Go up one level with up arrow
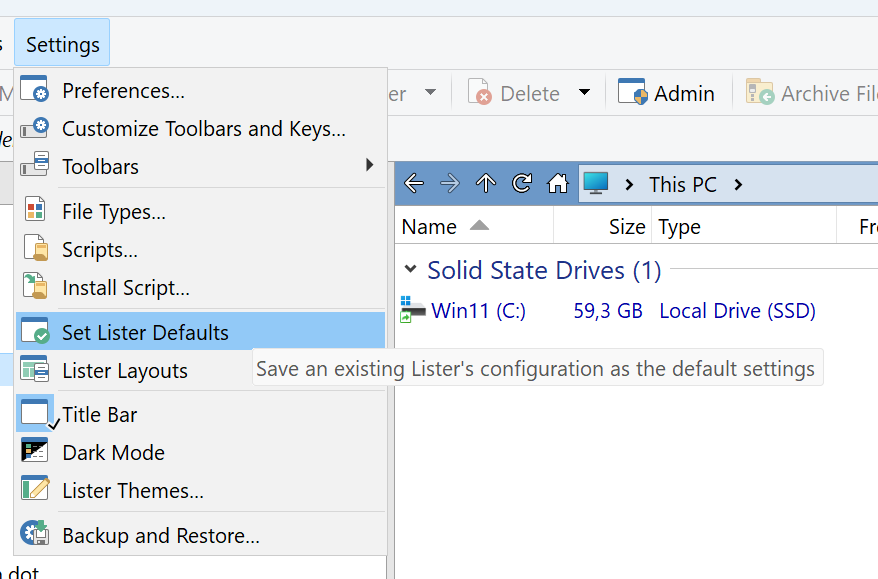The height and width of the screenshot is (579, 878). coord(486,184)
